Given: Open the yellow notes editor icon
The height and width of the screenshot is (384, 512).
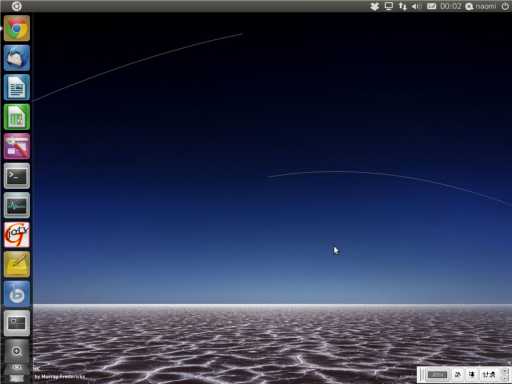Looking at the screenshot, I should pyautogui.click(x=17, y=264).
